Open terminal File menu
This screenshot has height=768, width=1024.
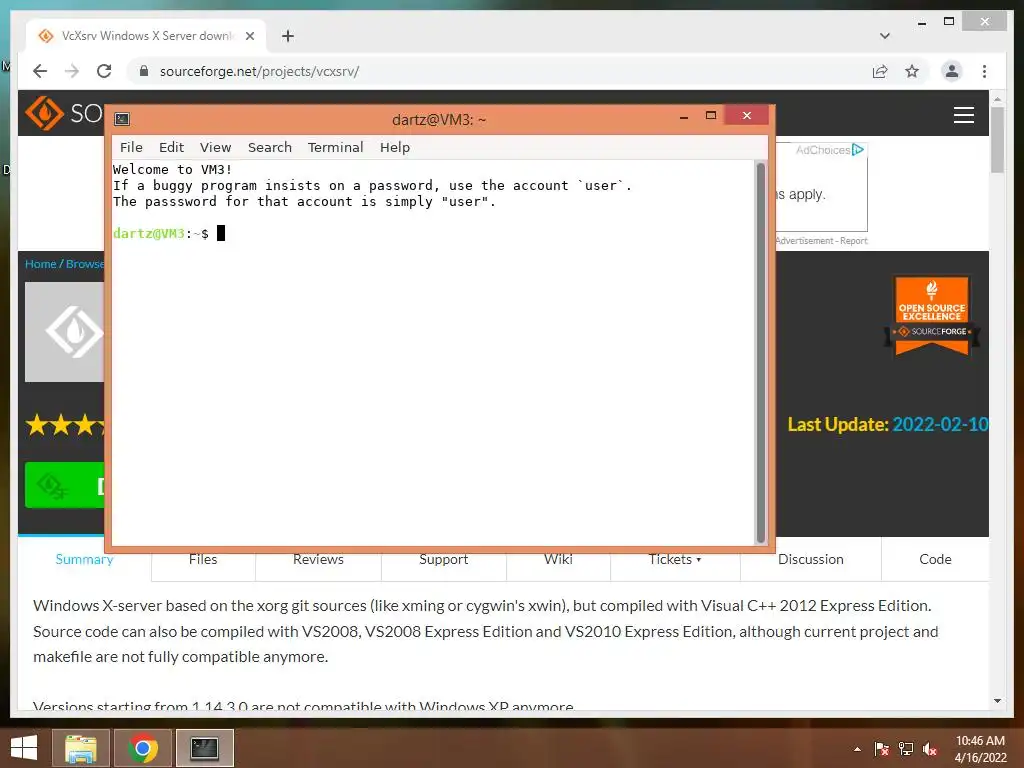point(131,148)
